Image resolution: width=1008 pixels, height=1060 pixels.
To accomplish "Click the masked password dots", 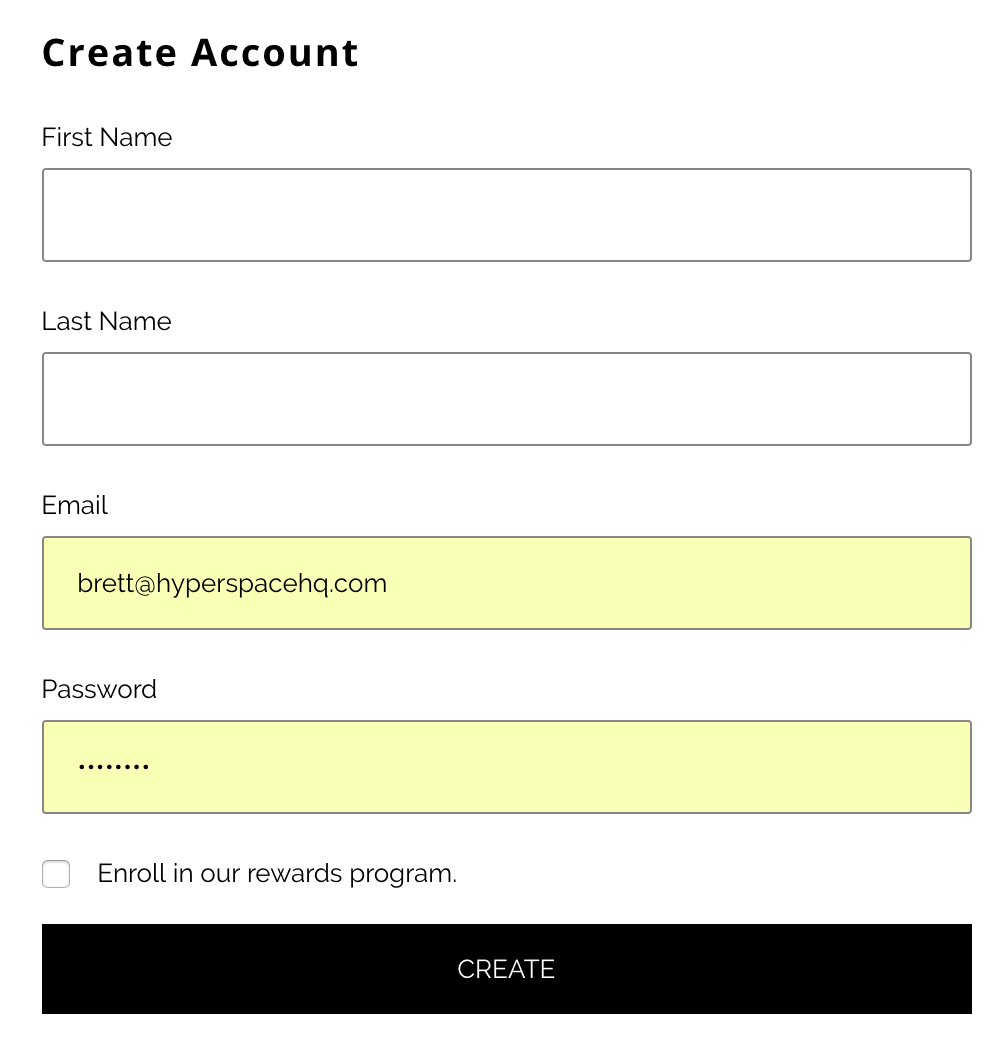I will pyautogui.click(x=113, y=767).
